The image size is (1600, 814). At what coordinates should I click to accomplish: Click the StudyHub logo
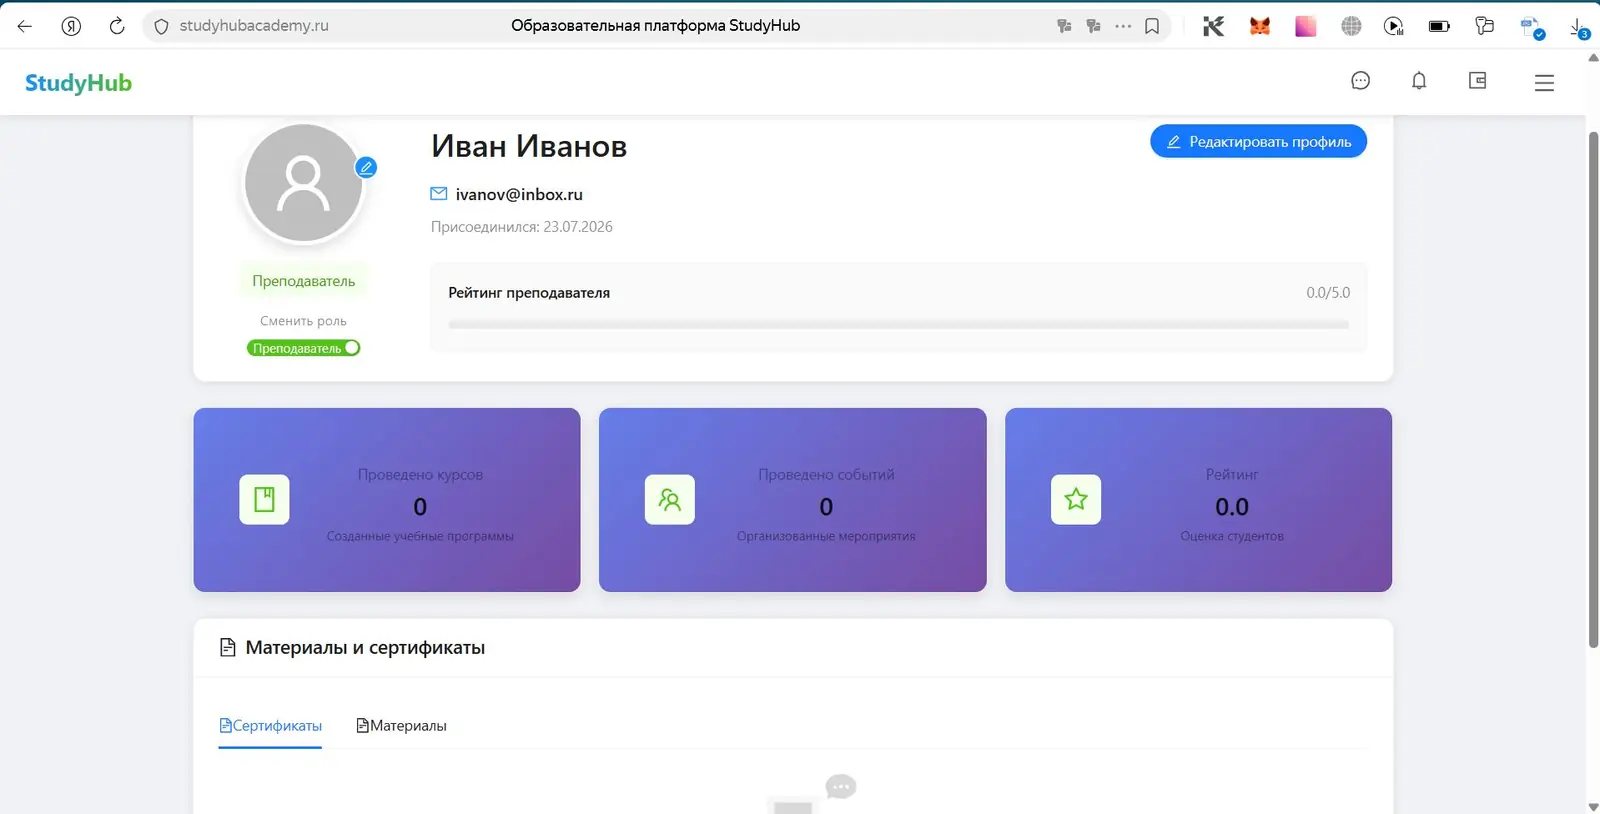click(78, 83)
